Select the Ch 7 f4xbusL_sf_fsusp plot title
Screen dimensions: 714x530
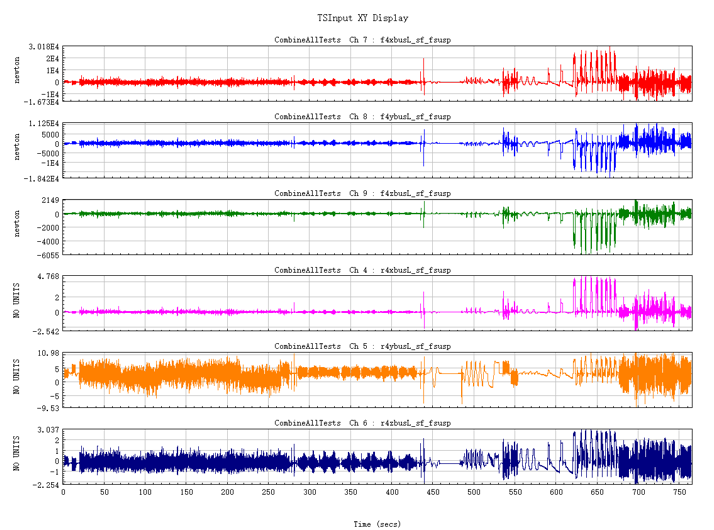pyautogui.click(x=362, y=40)
